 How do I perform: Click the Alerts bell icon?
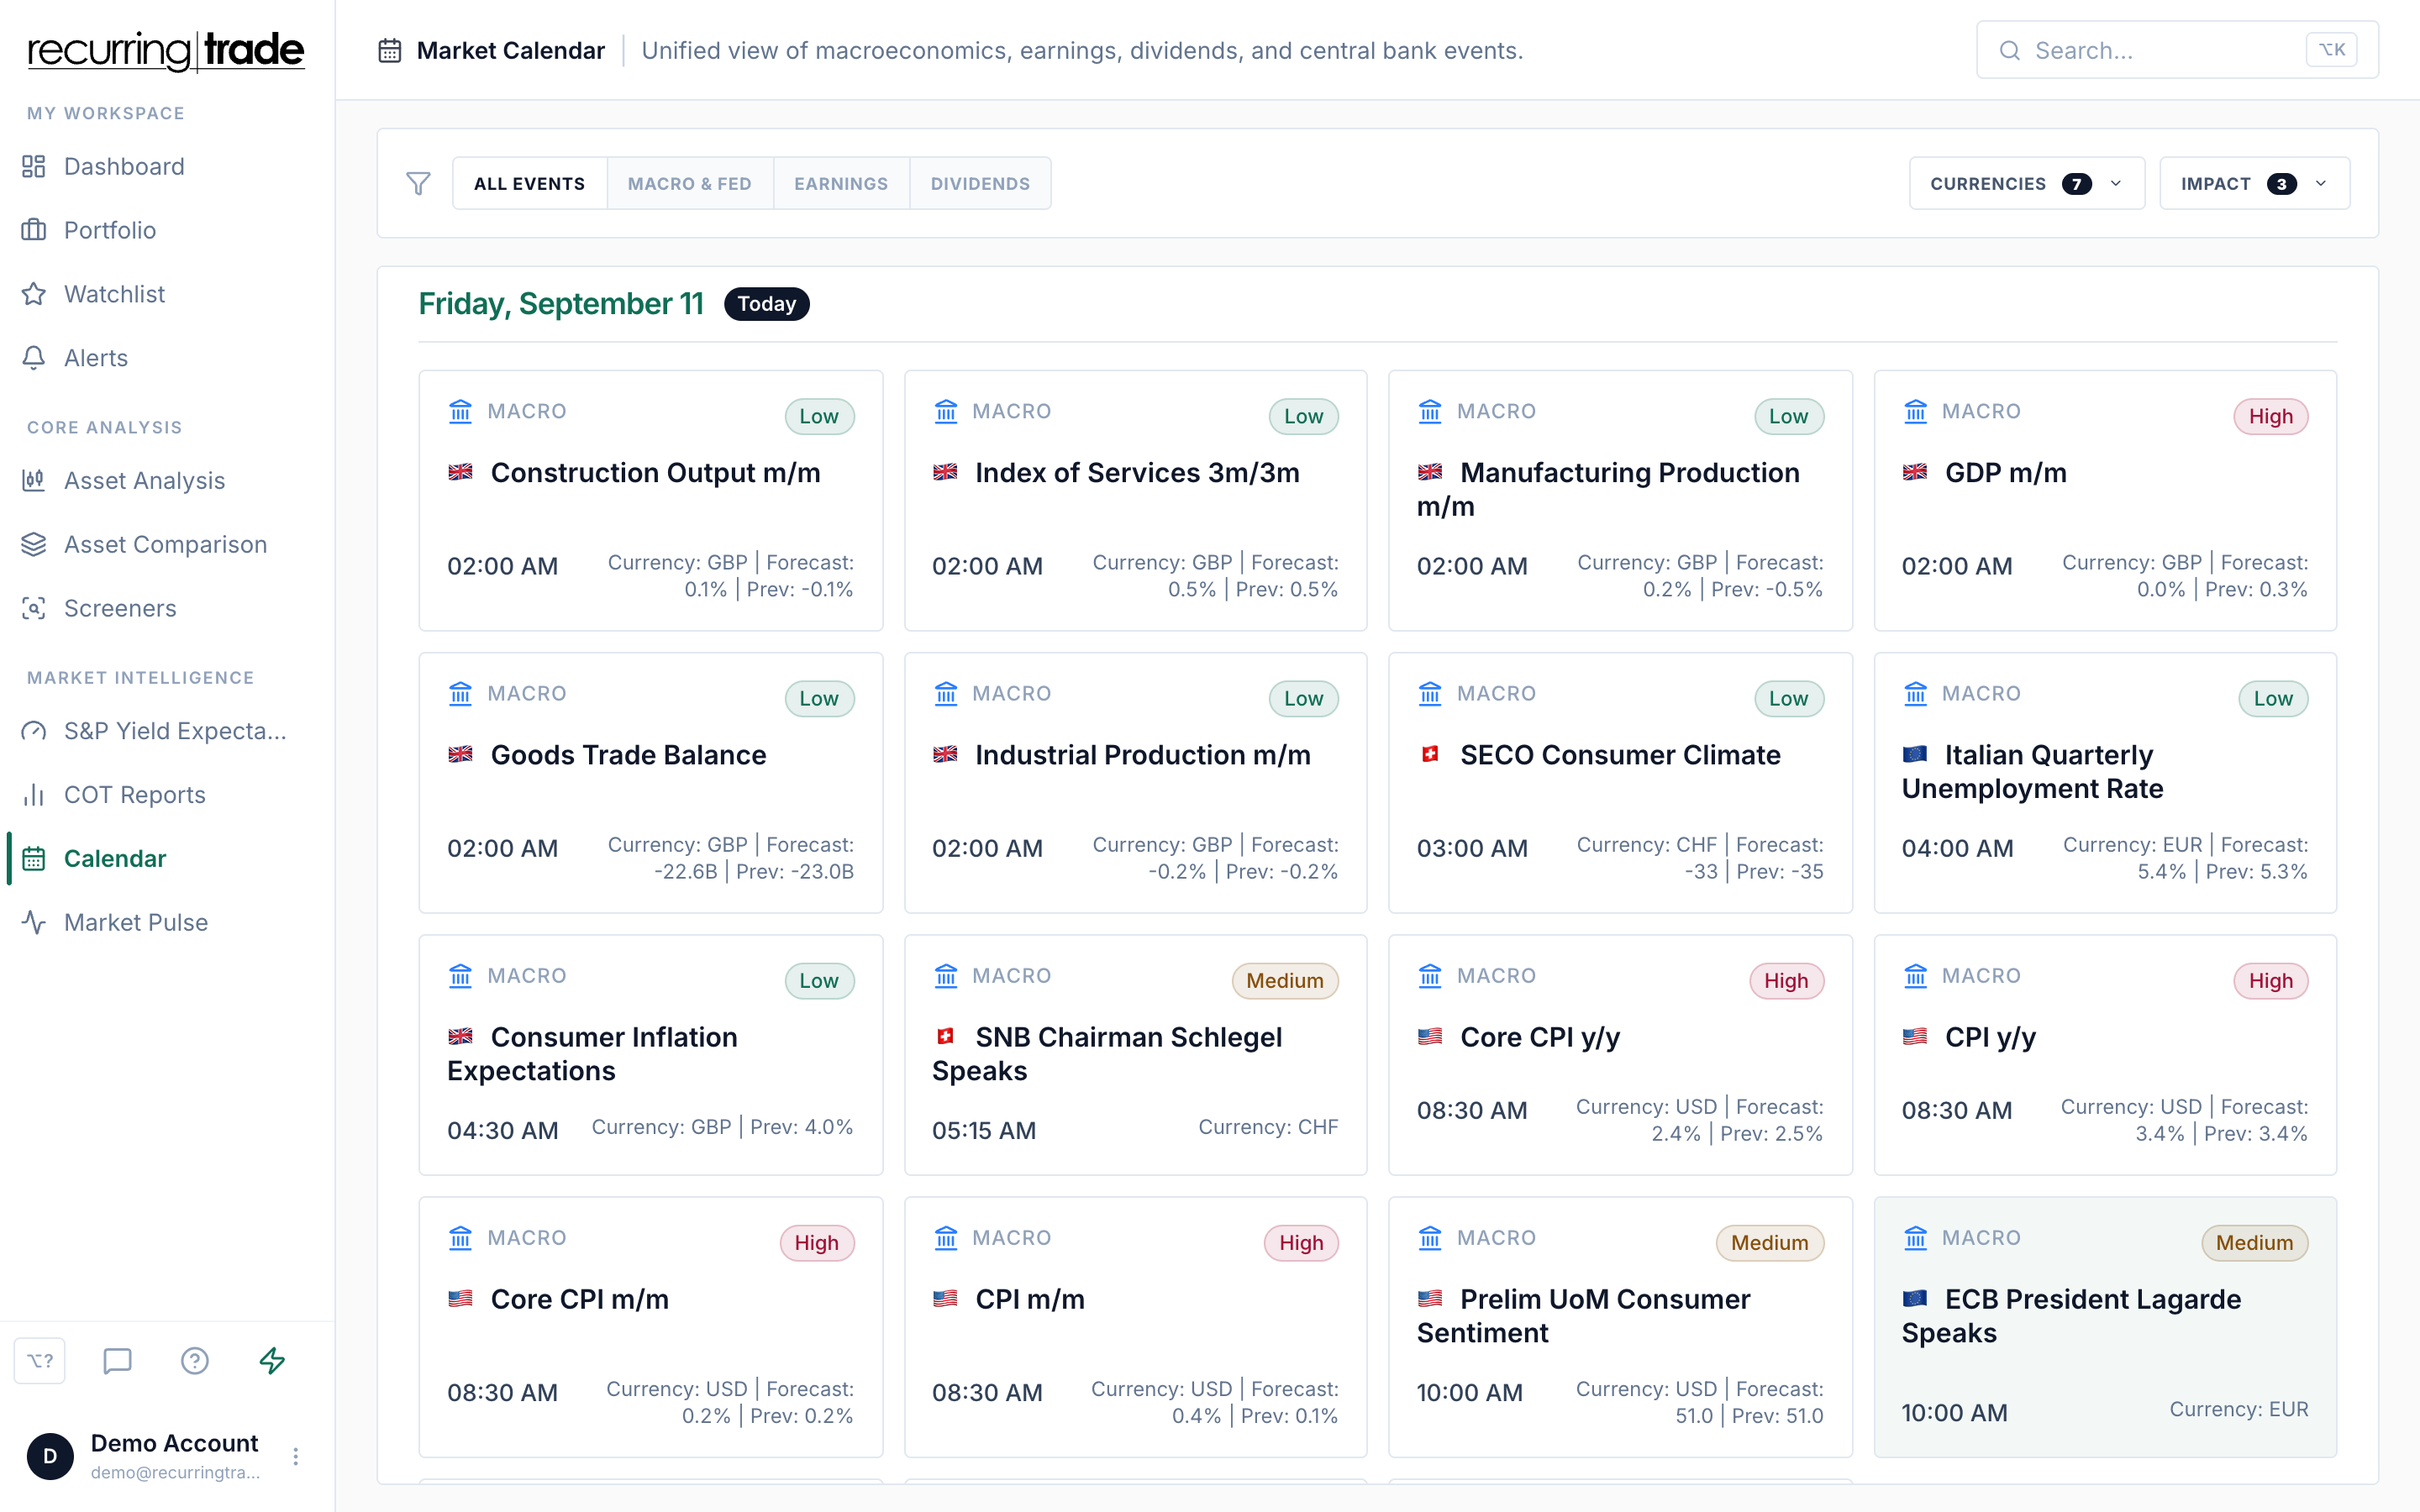(34, 358)
